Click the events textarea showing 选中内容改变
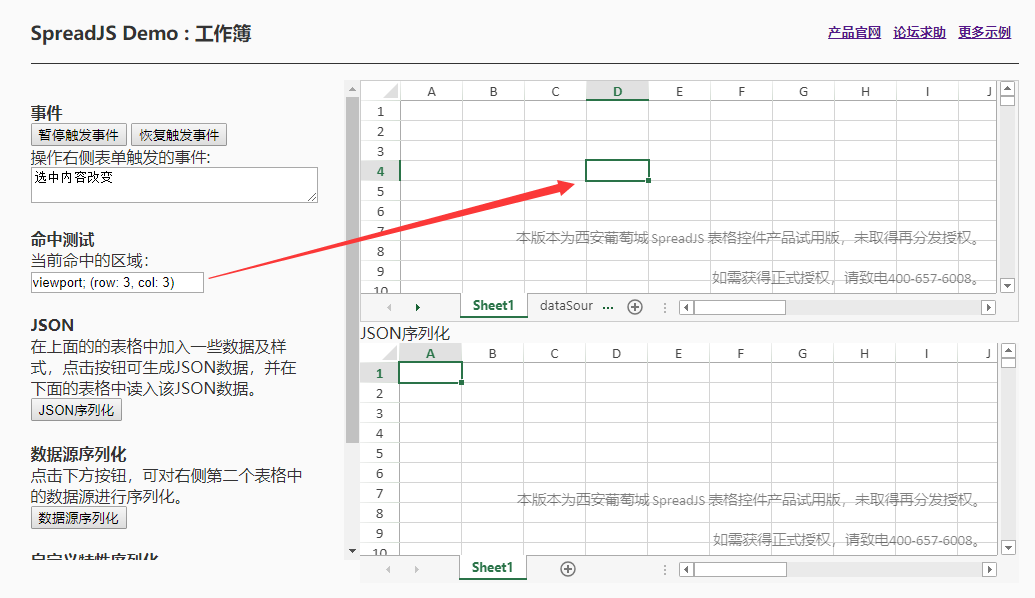This screenshot has height=598, width=1035. click(x=174, y=185)
